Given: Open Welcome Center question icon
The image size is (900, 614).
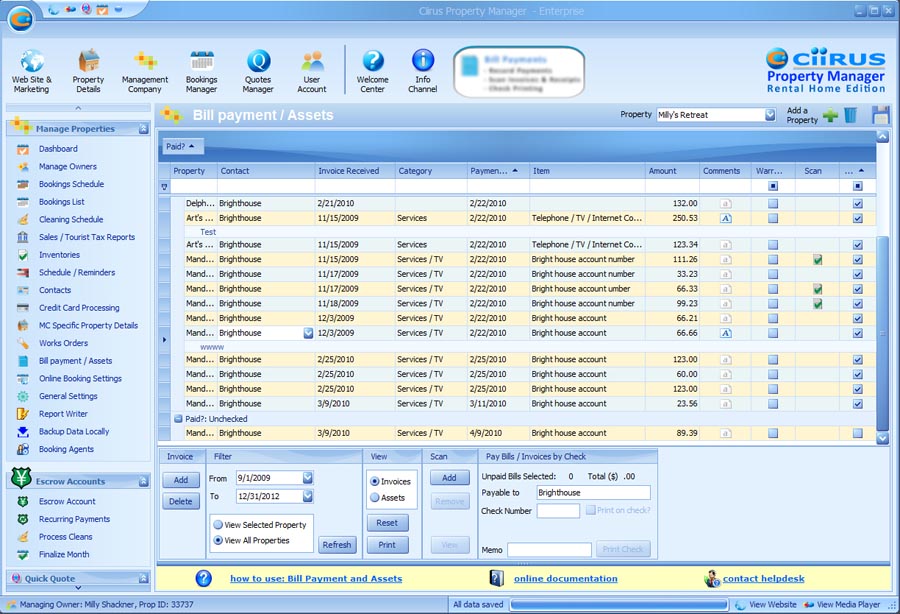Looking at the screenshot, I should (373, 72).
